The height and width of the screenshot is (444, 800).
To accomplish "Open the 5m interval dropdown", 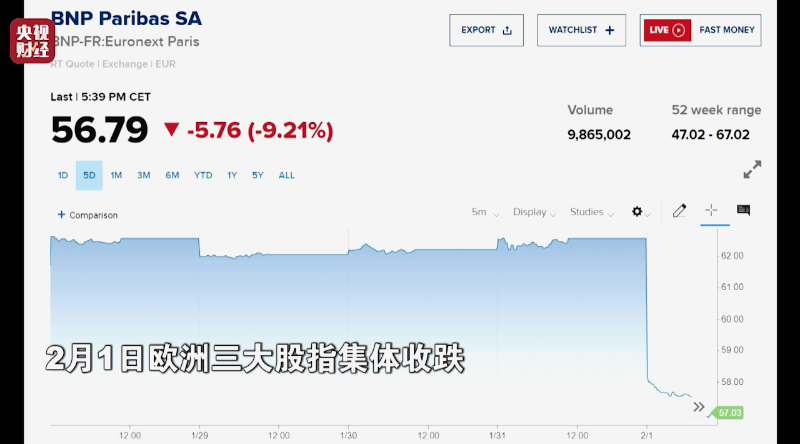I will [485, 212].
